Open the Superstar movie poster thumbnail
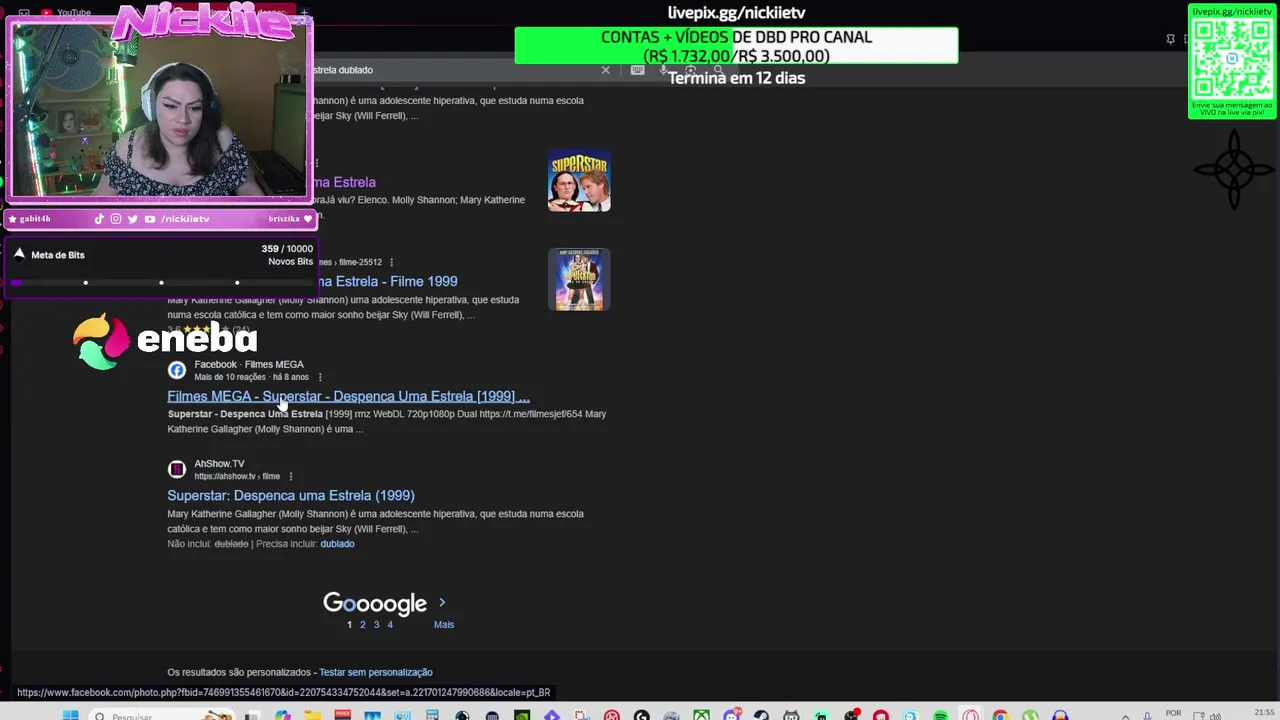This screenshot has height=720, width=1280. (579, 181)
